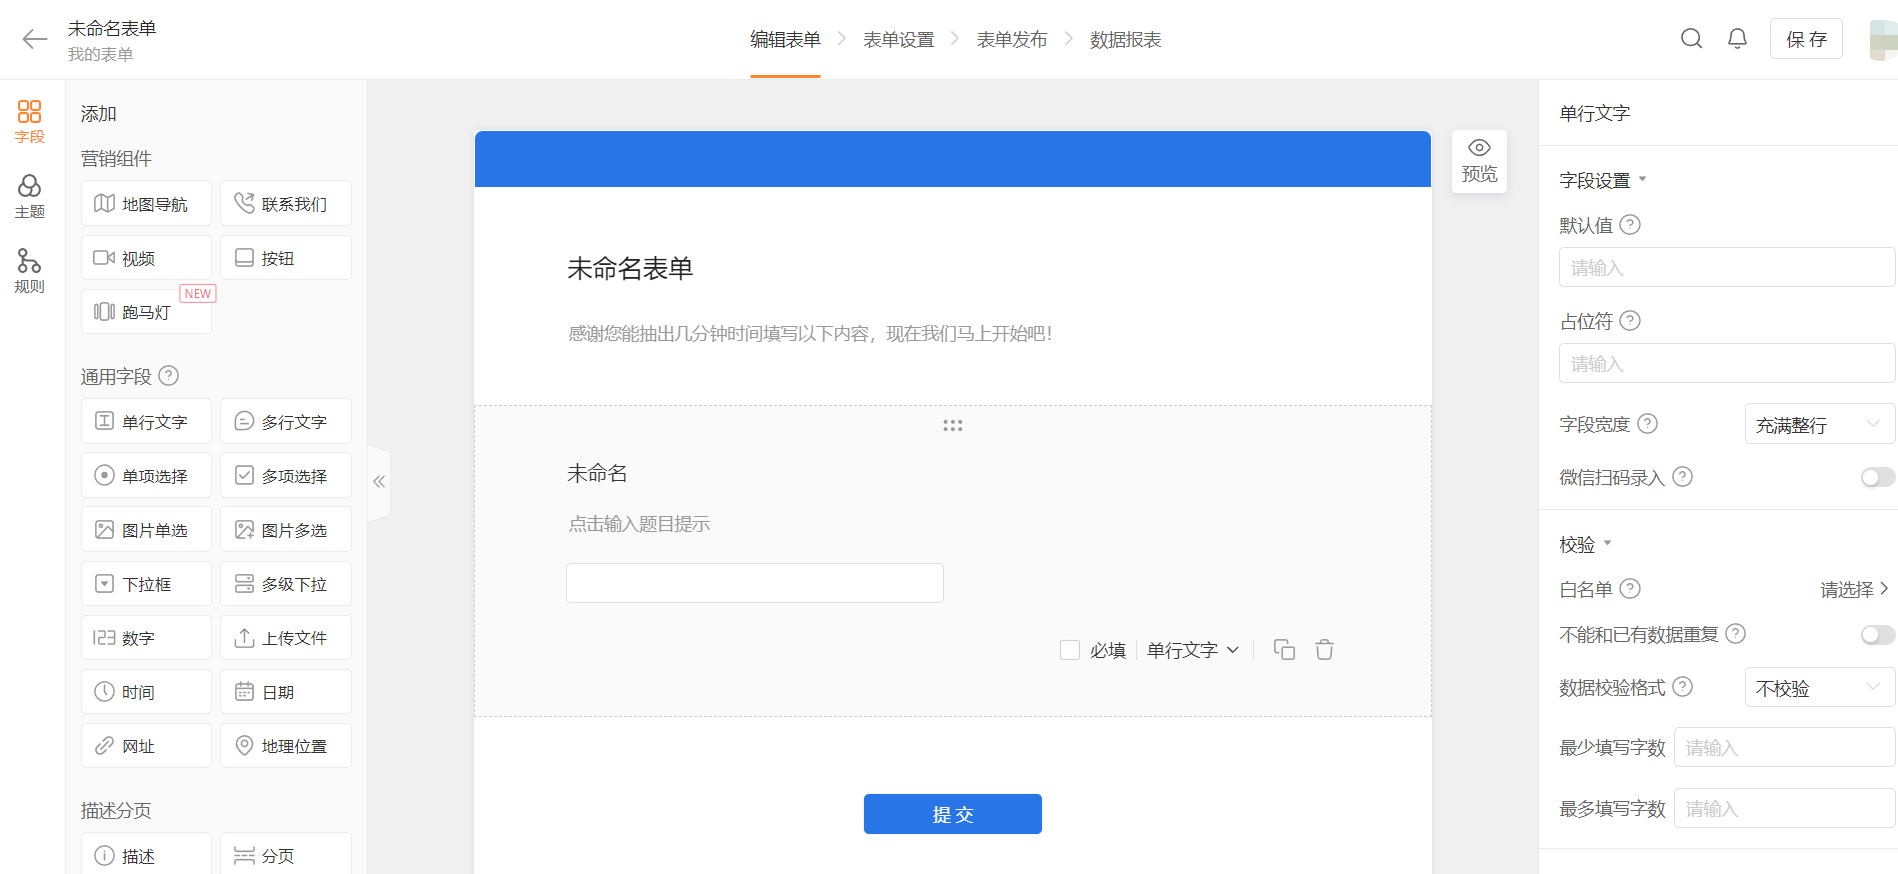Open the 数据校验格式 不校验 dropdown
1898x874 pixels.
tap(1818, 688)
